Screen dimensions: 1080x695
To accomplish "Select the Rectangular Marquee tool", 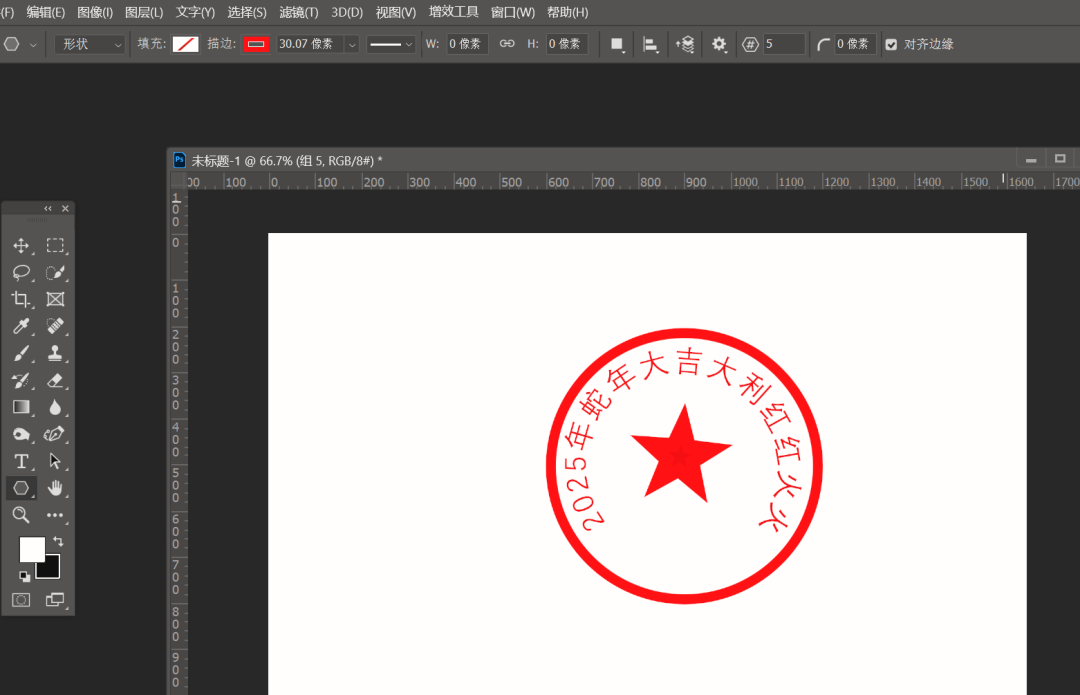I will click(55, 246).
